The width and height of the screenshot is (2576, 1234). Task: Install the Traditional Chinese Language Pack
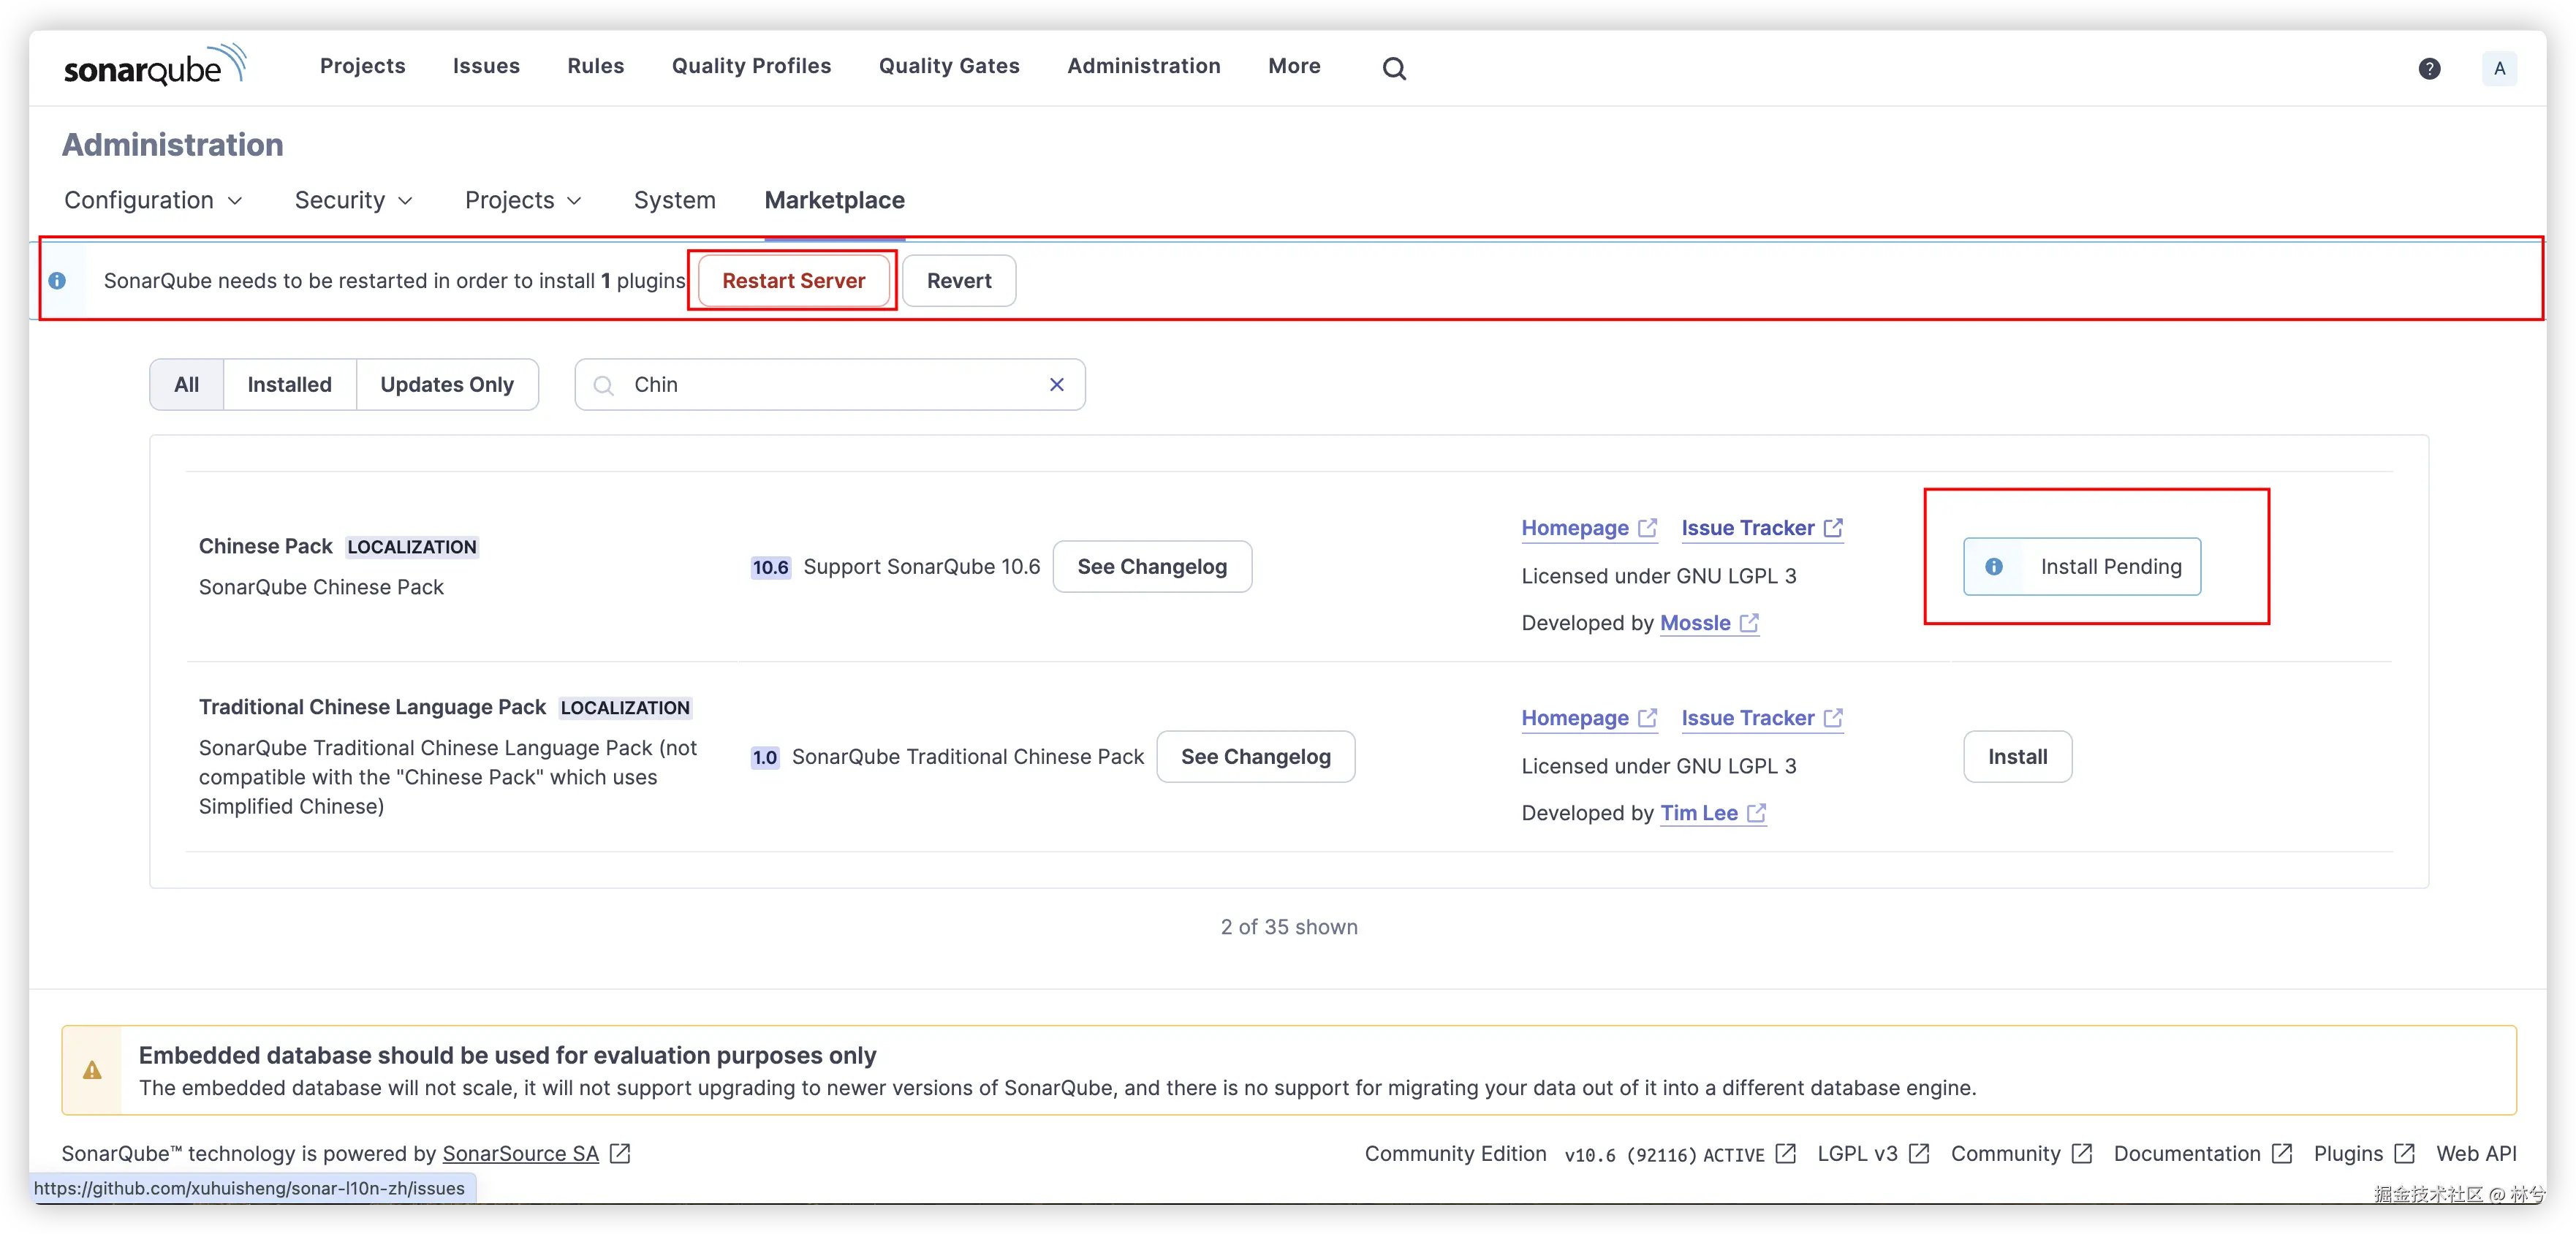(x=2017, y=757)
